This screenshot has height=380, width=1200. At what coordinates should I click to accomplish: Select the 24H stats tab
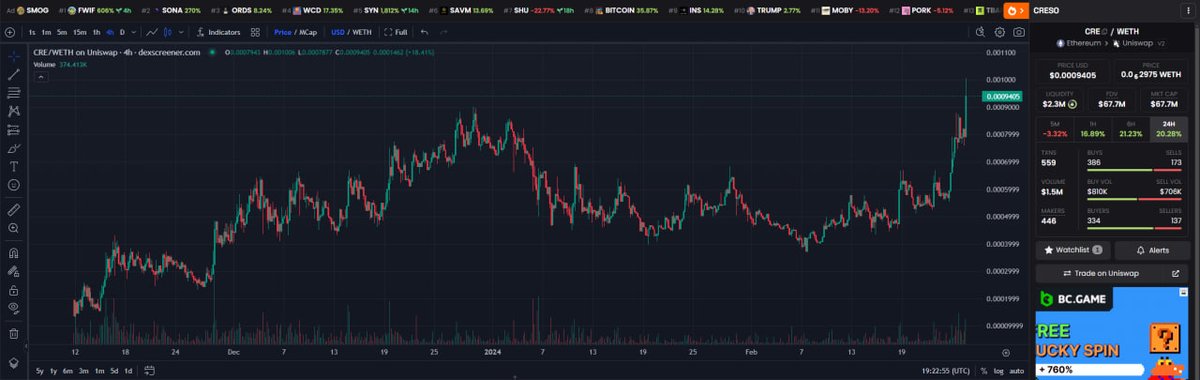[x=1169, y=129]
